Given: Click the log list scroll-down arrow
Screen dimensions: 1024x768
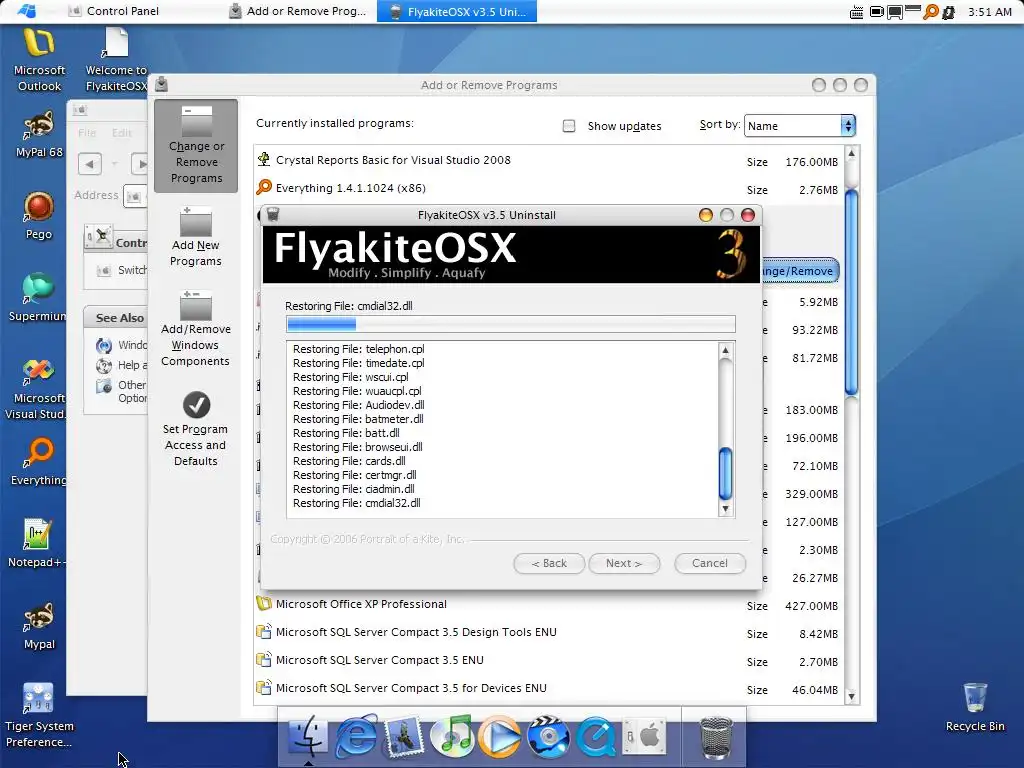Looking at the screenshot, I should [725, 509].
